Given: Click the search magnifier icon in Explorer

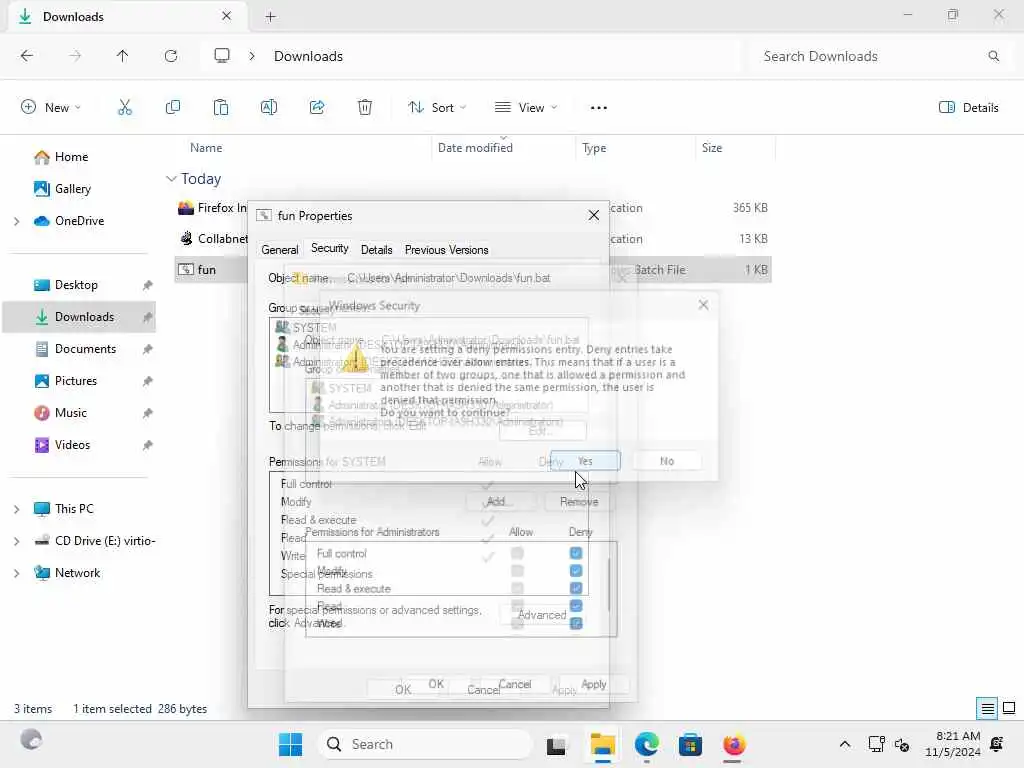Looking at the screenshot, I should [x=993, y=56].
